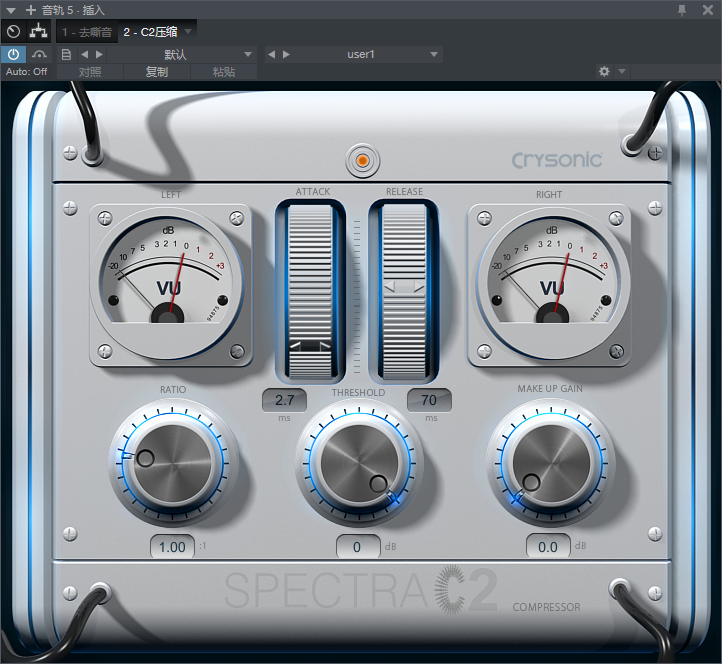722x664 pixels.
Task: Click the MAKE UP GAIN knob
Action: (x=551, y=463)
